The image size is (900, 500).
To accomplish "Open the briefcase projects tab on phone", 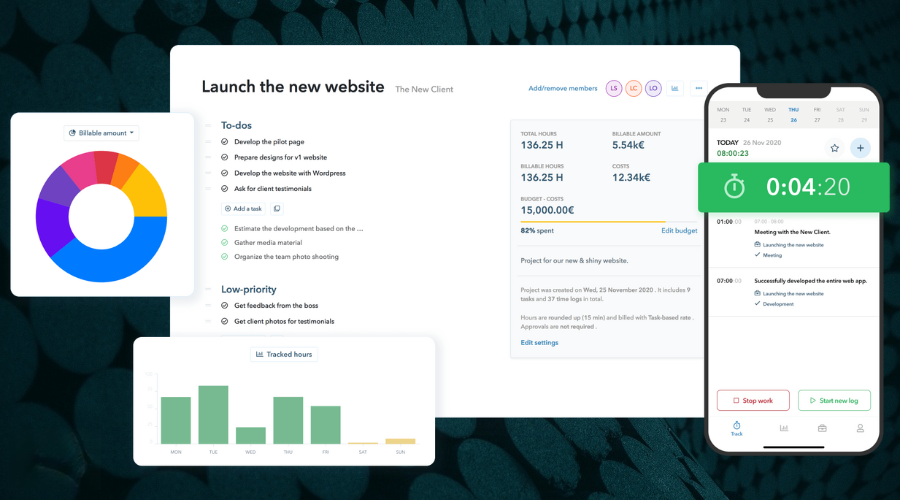I will click(822, 428).
